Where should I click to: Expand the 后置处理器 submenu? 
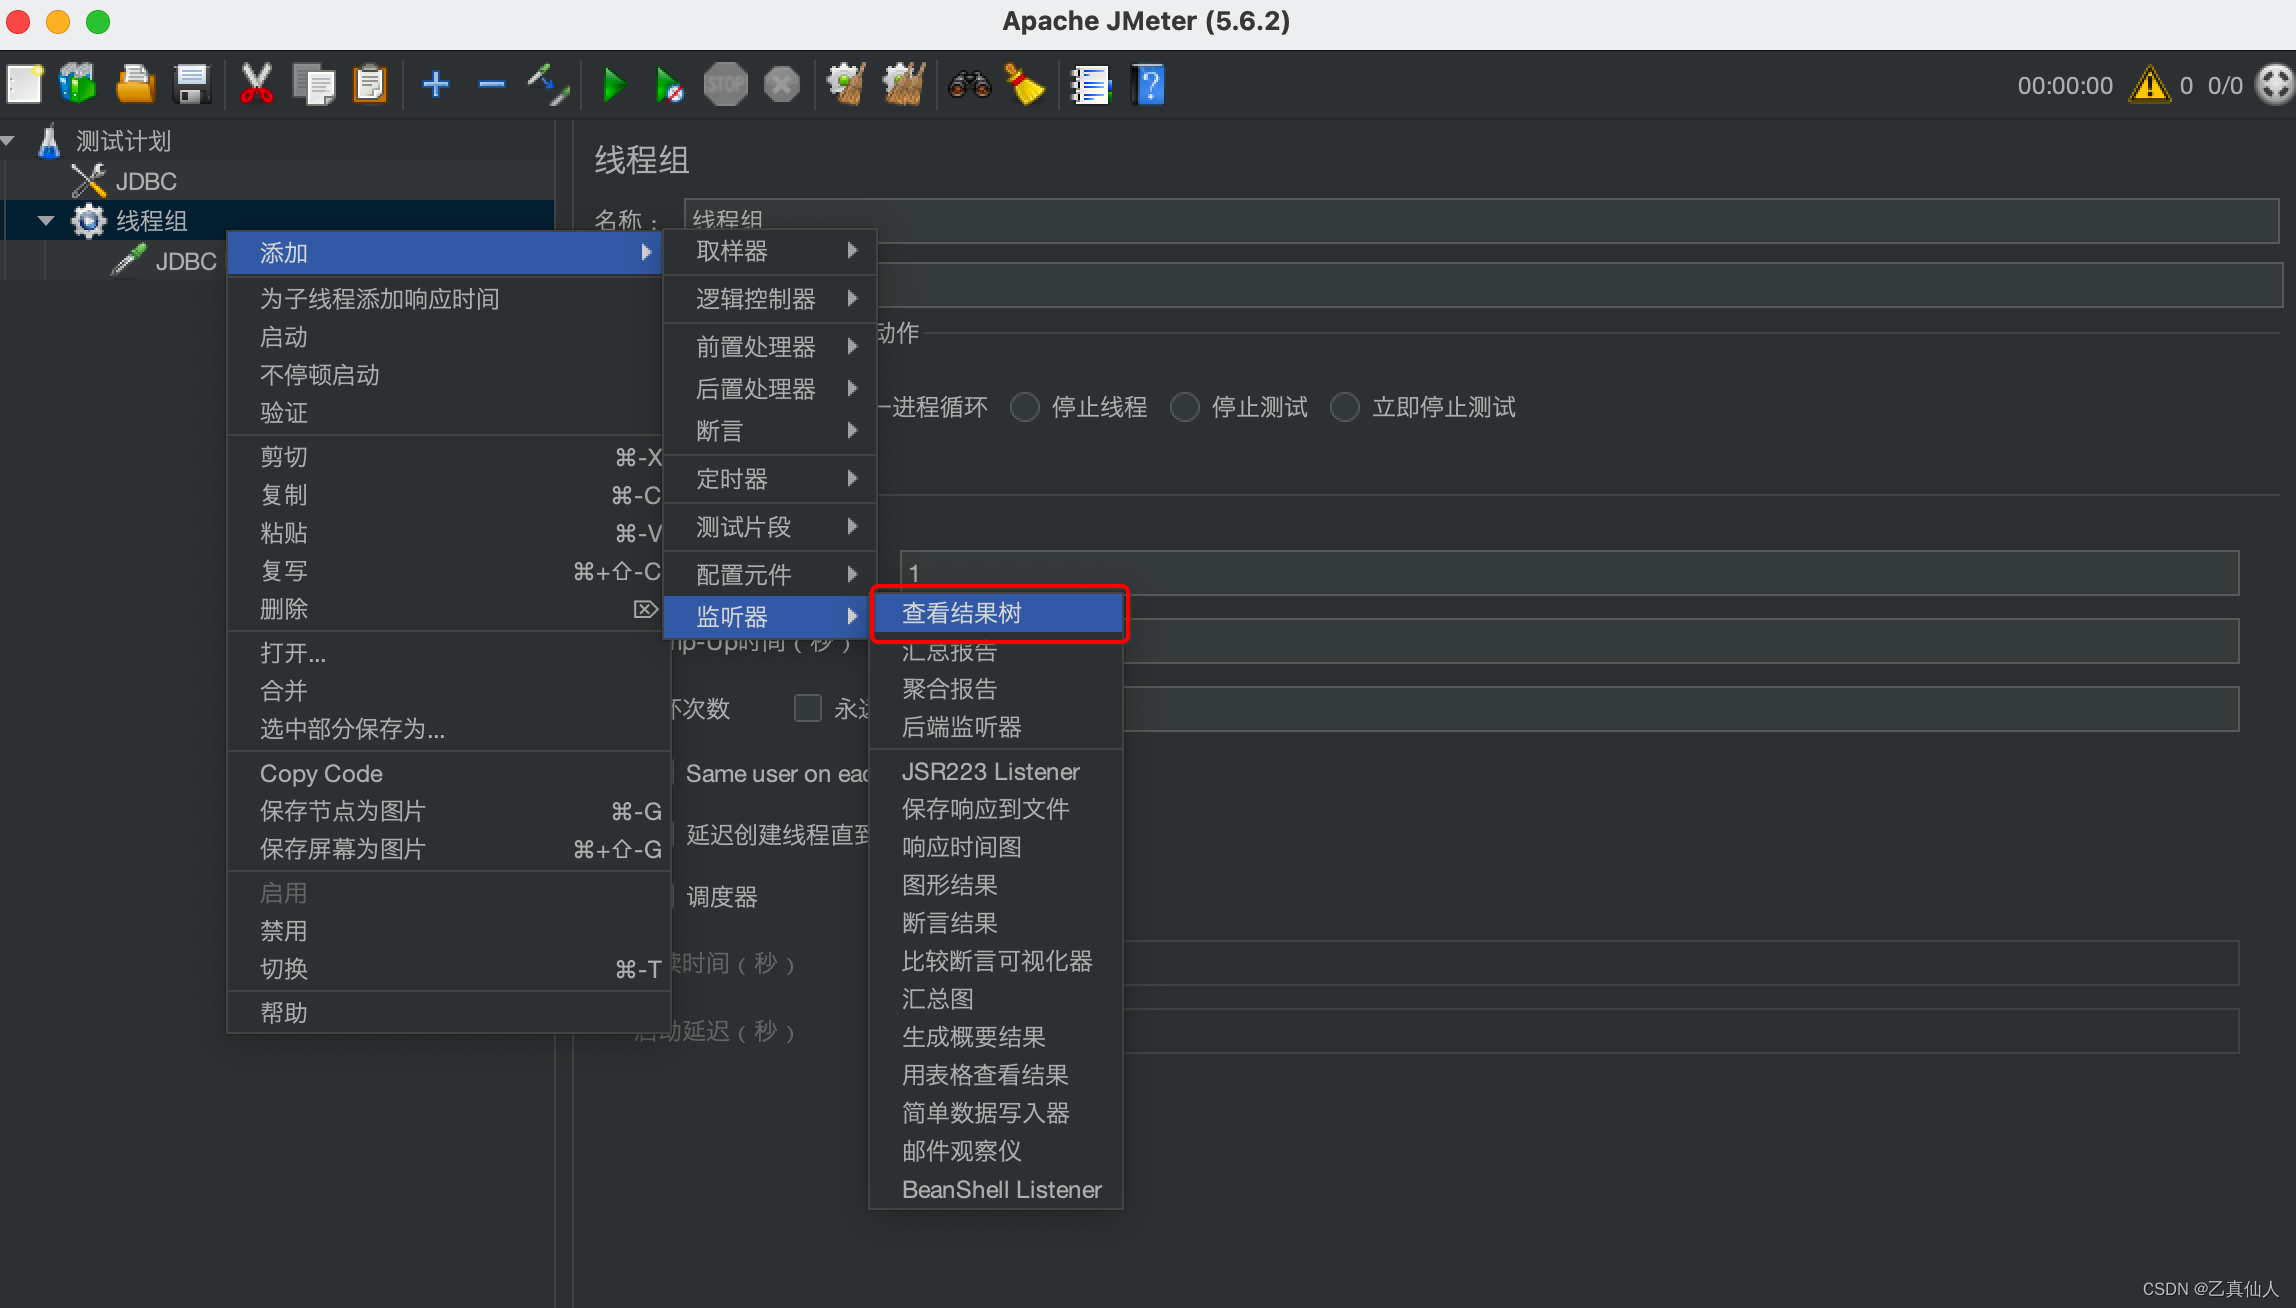pos(770,388)
